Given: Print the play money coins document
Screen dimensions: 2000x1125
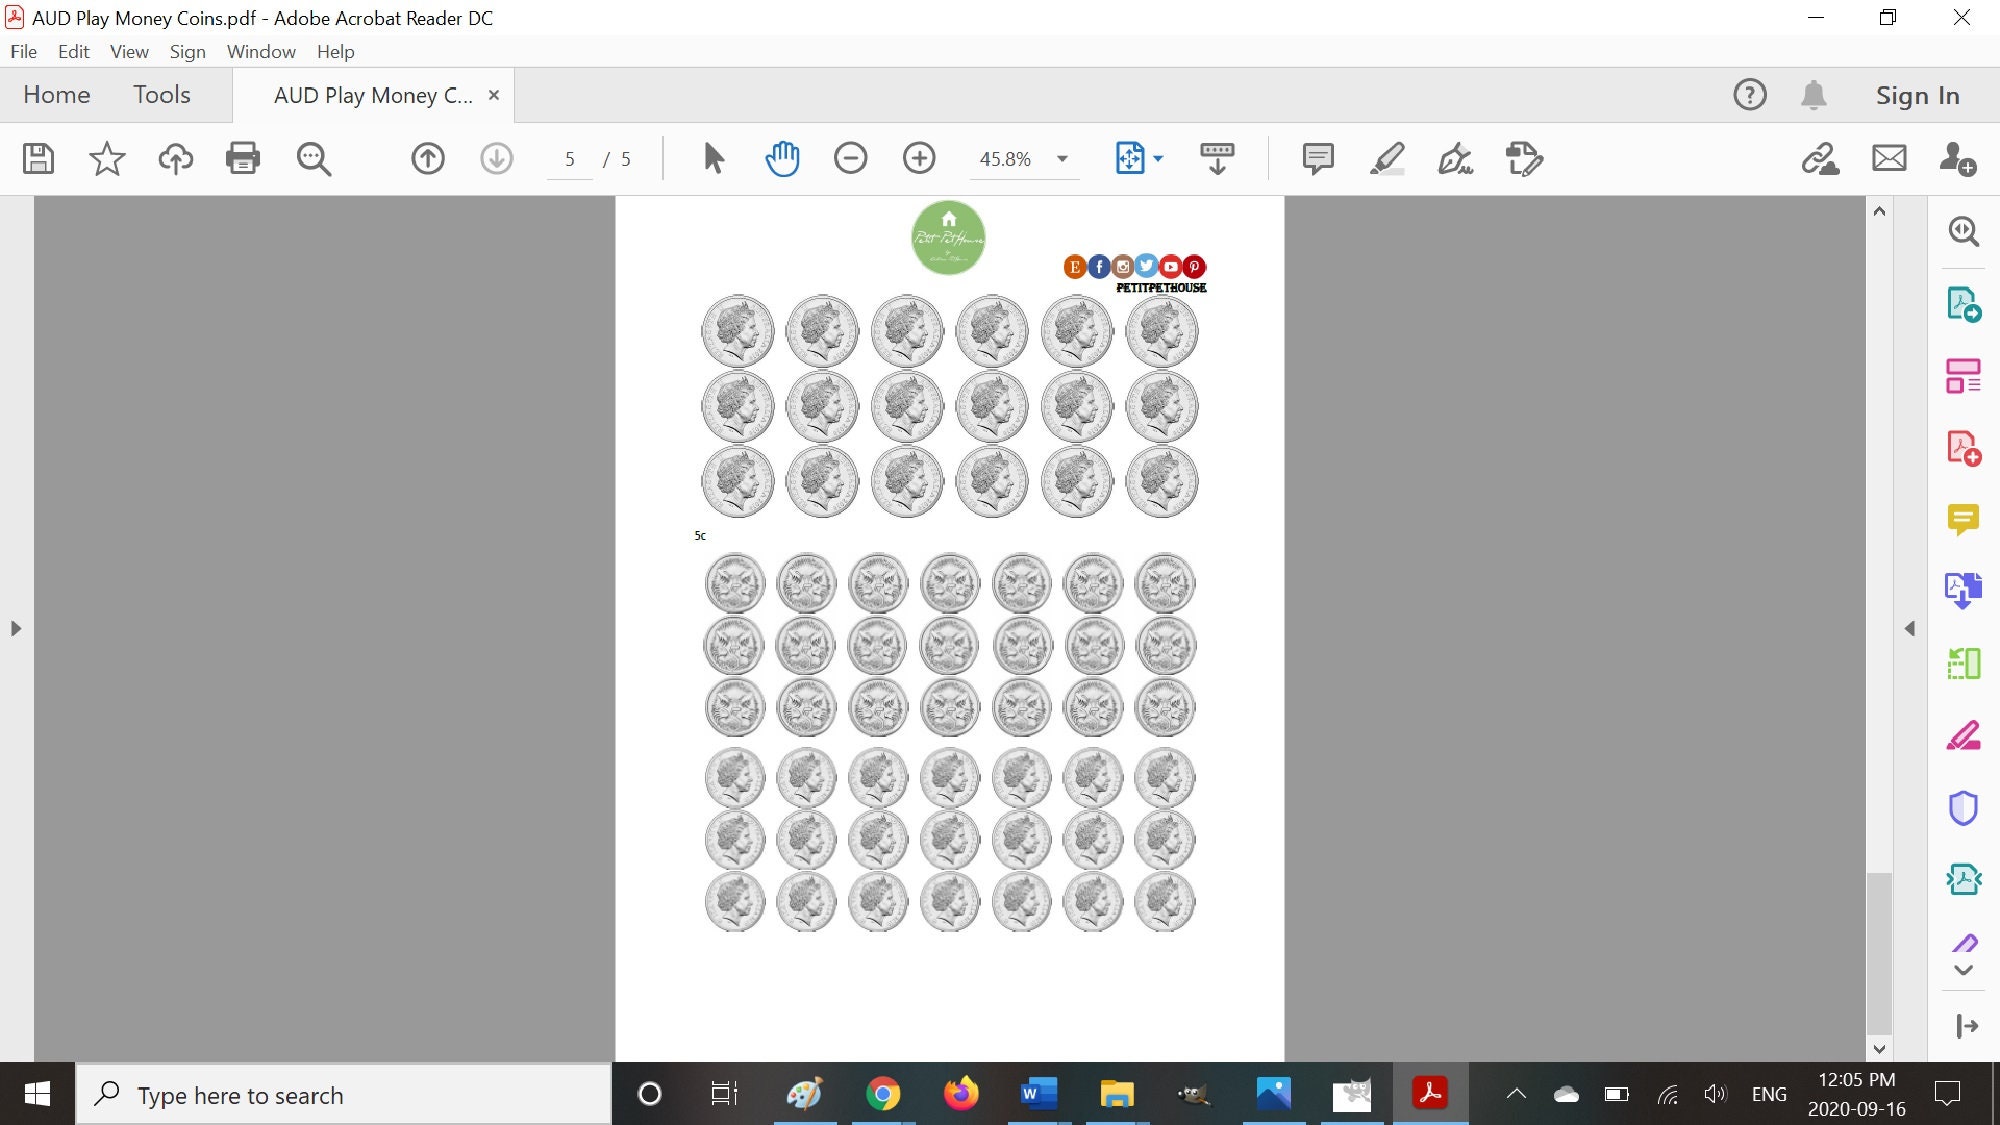Looking at the screenshot, I should point(243,158).
